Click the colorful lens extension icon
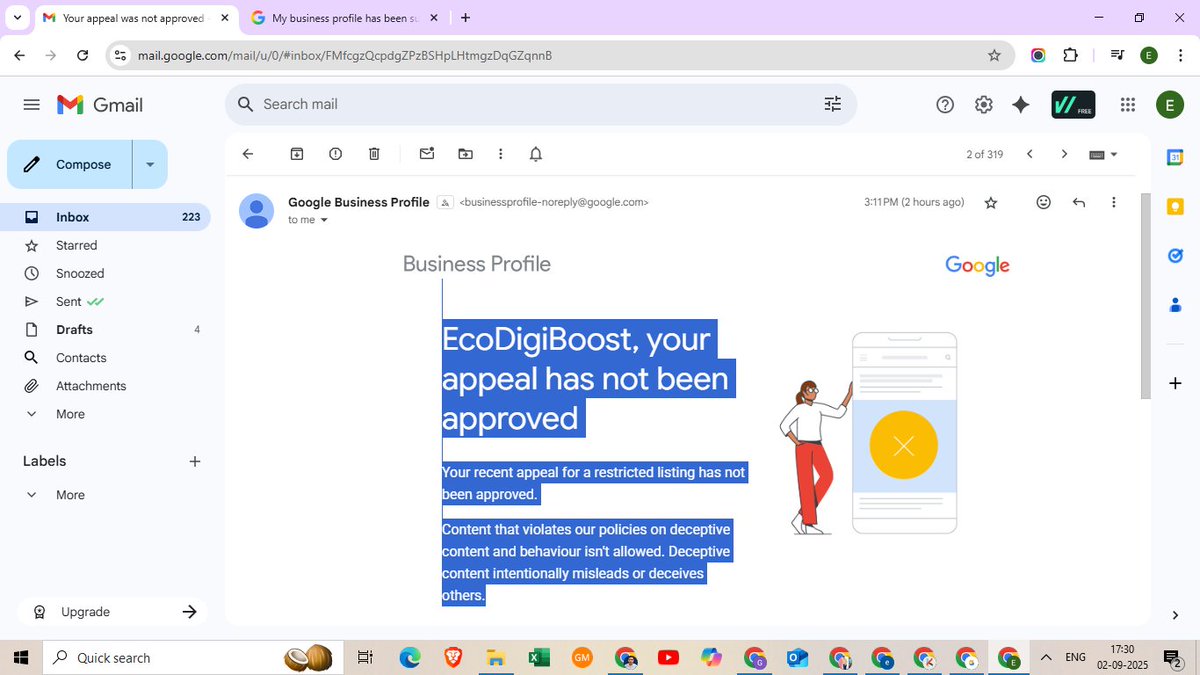The width and height of the screenshot is (1200, 675). point(1038,55)
